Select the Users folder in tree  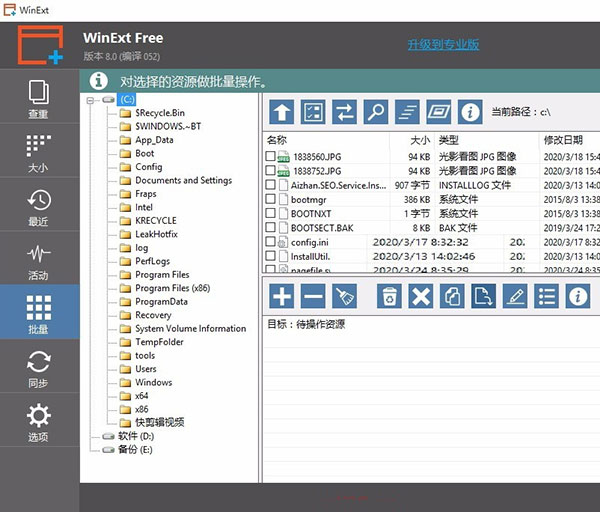145,369
